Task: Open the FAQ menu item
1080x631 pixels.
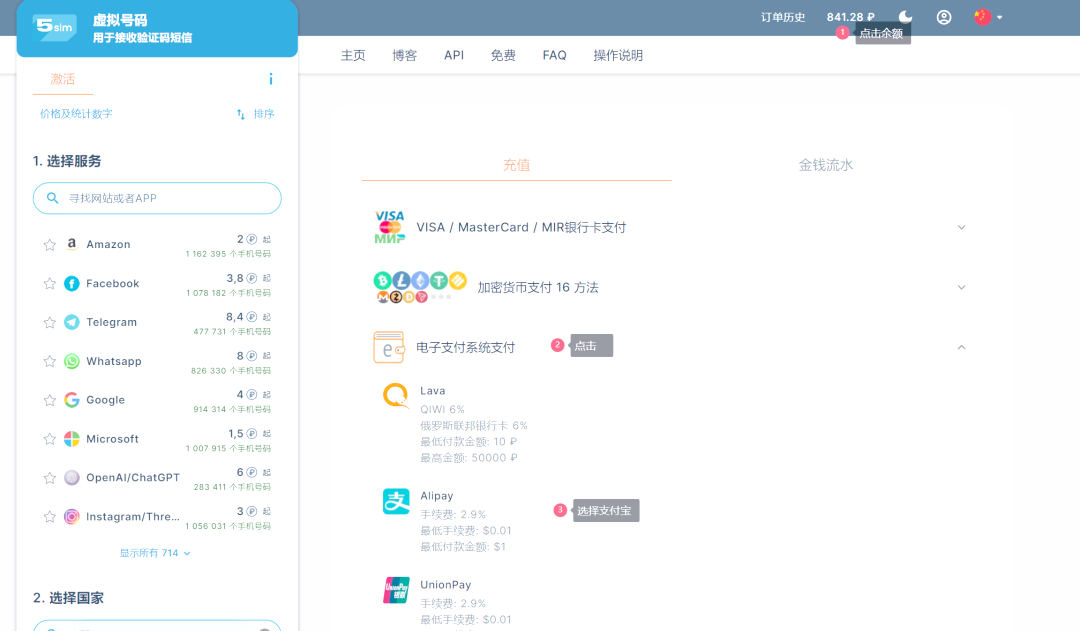Action: [x=554, y=55]
